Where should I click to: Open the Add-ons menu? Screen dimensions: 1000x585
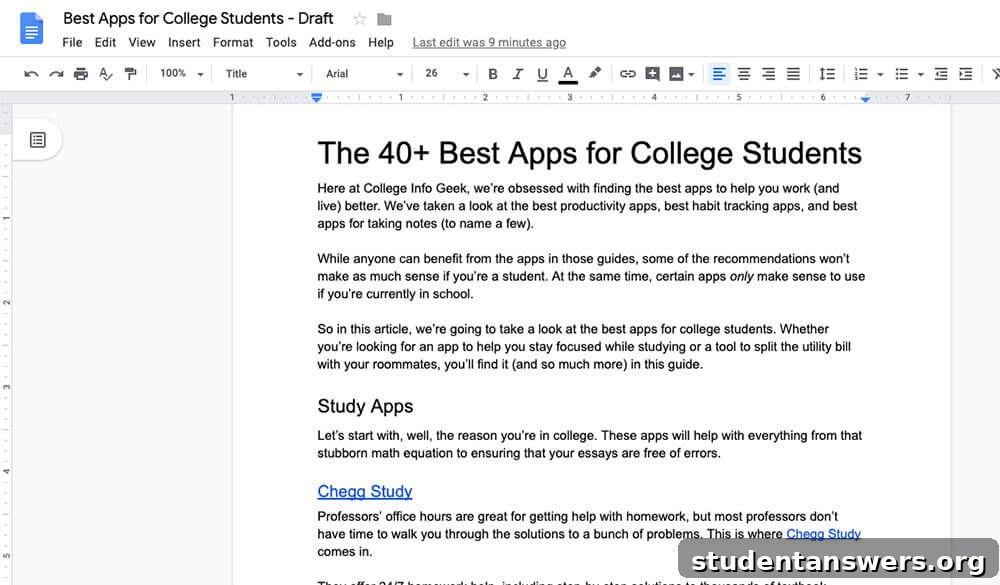coord(332,42)
